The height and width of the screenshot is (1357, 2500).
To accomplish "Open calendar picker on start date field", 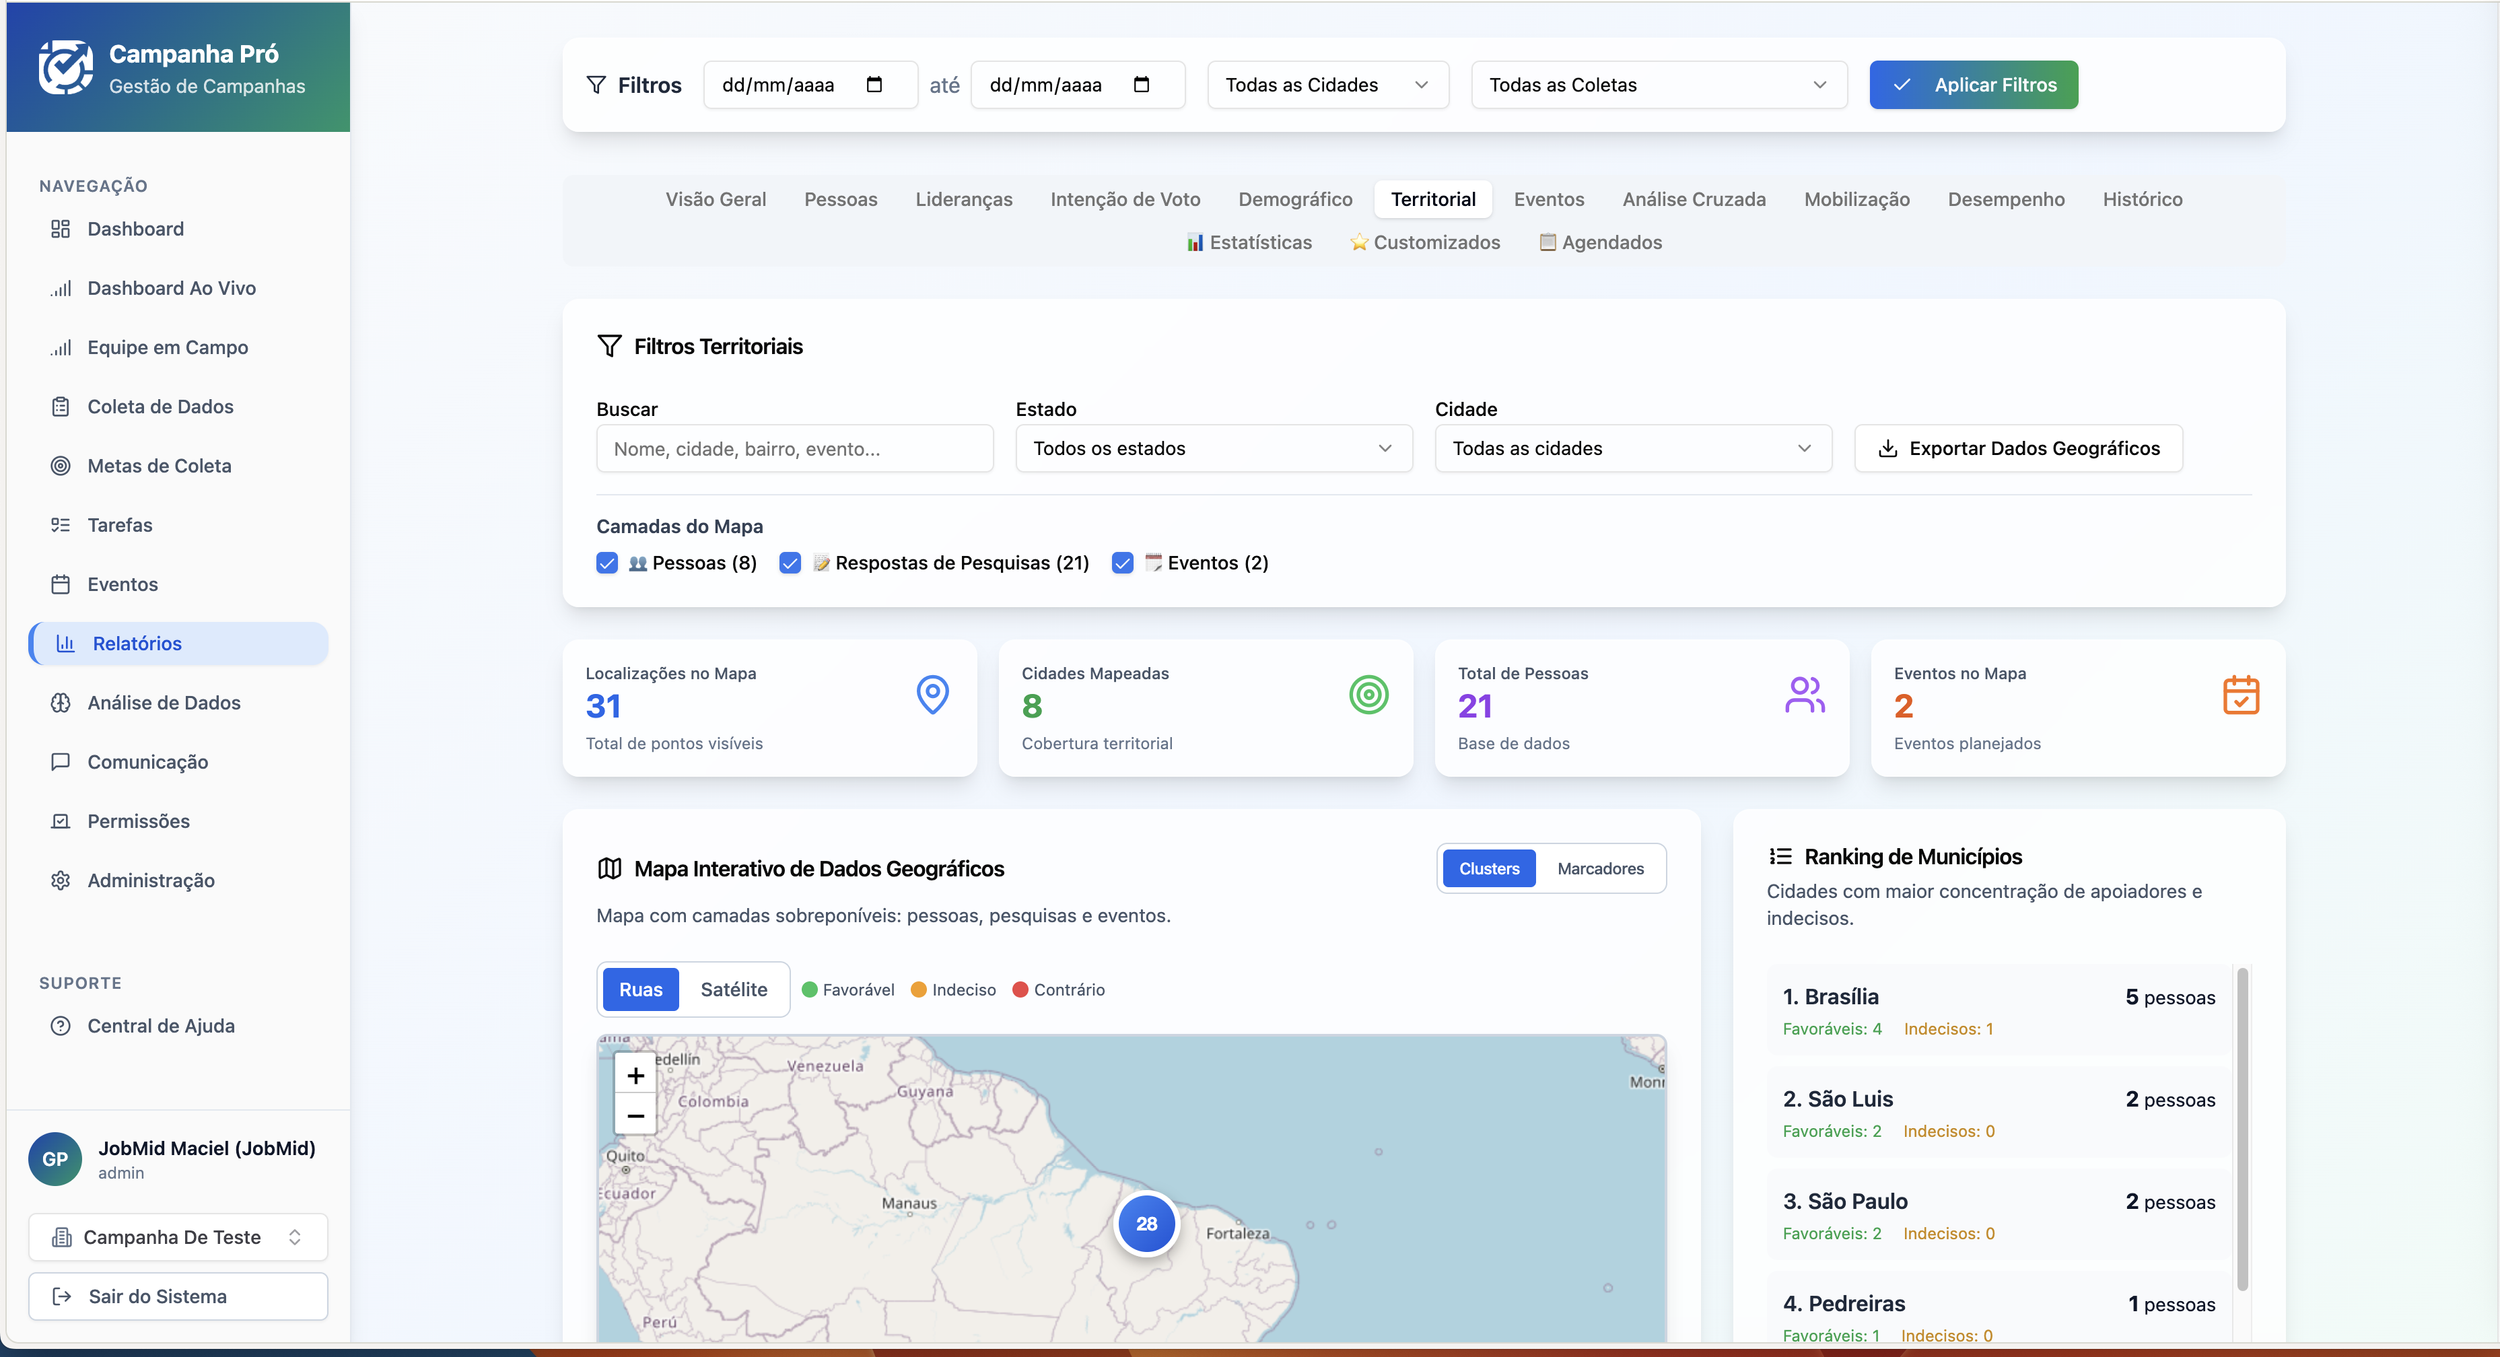I will (874, 85).
